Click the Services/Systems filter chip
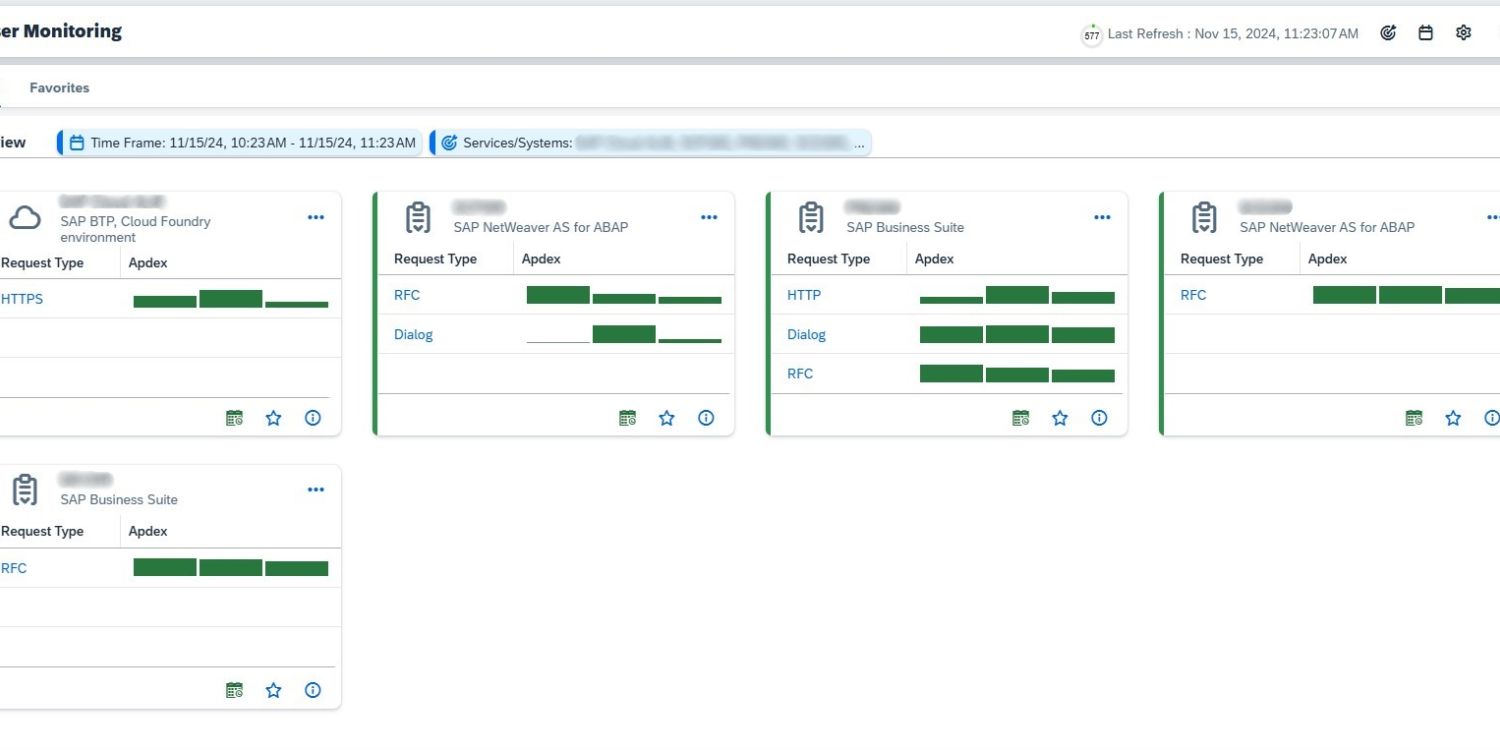Image resolution: width=1500 pixels, height=750 pixels. coord(652,143)
